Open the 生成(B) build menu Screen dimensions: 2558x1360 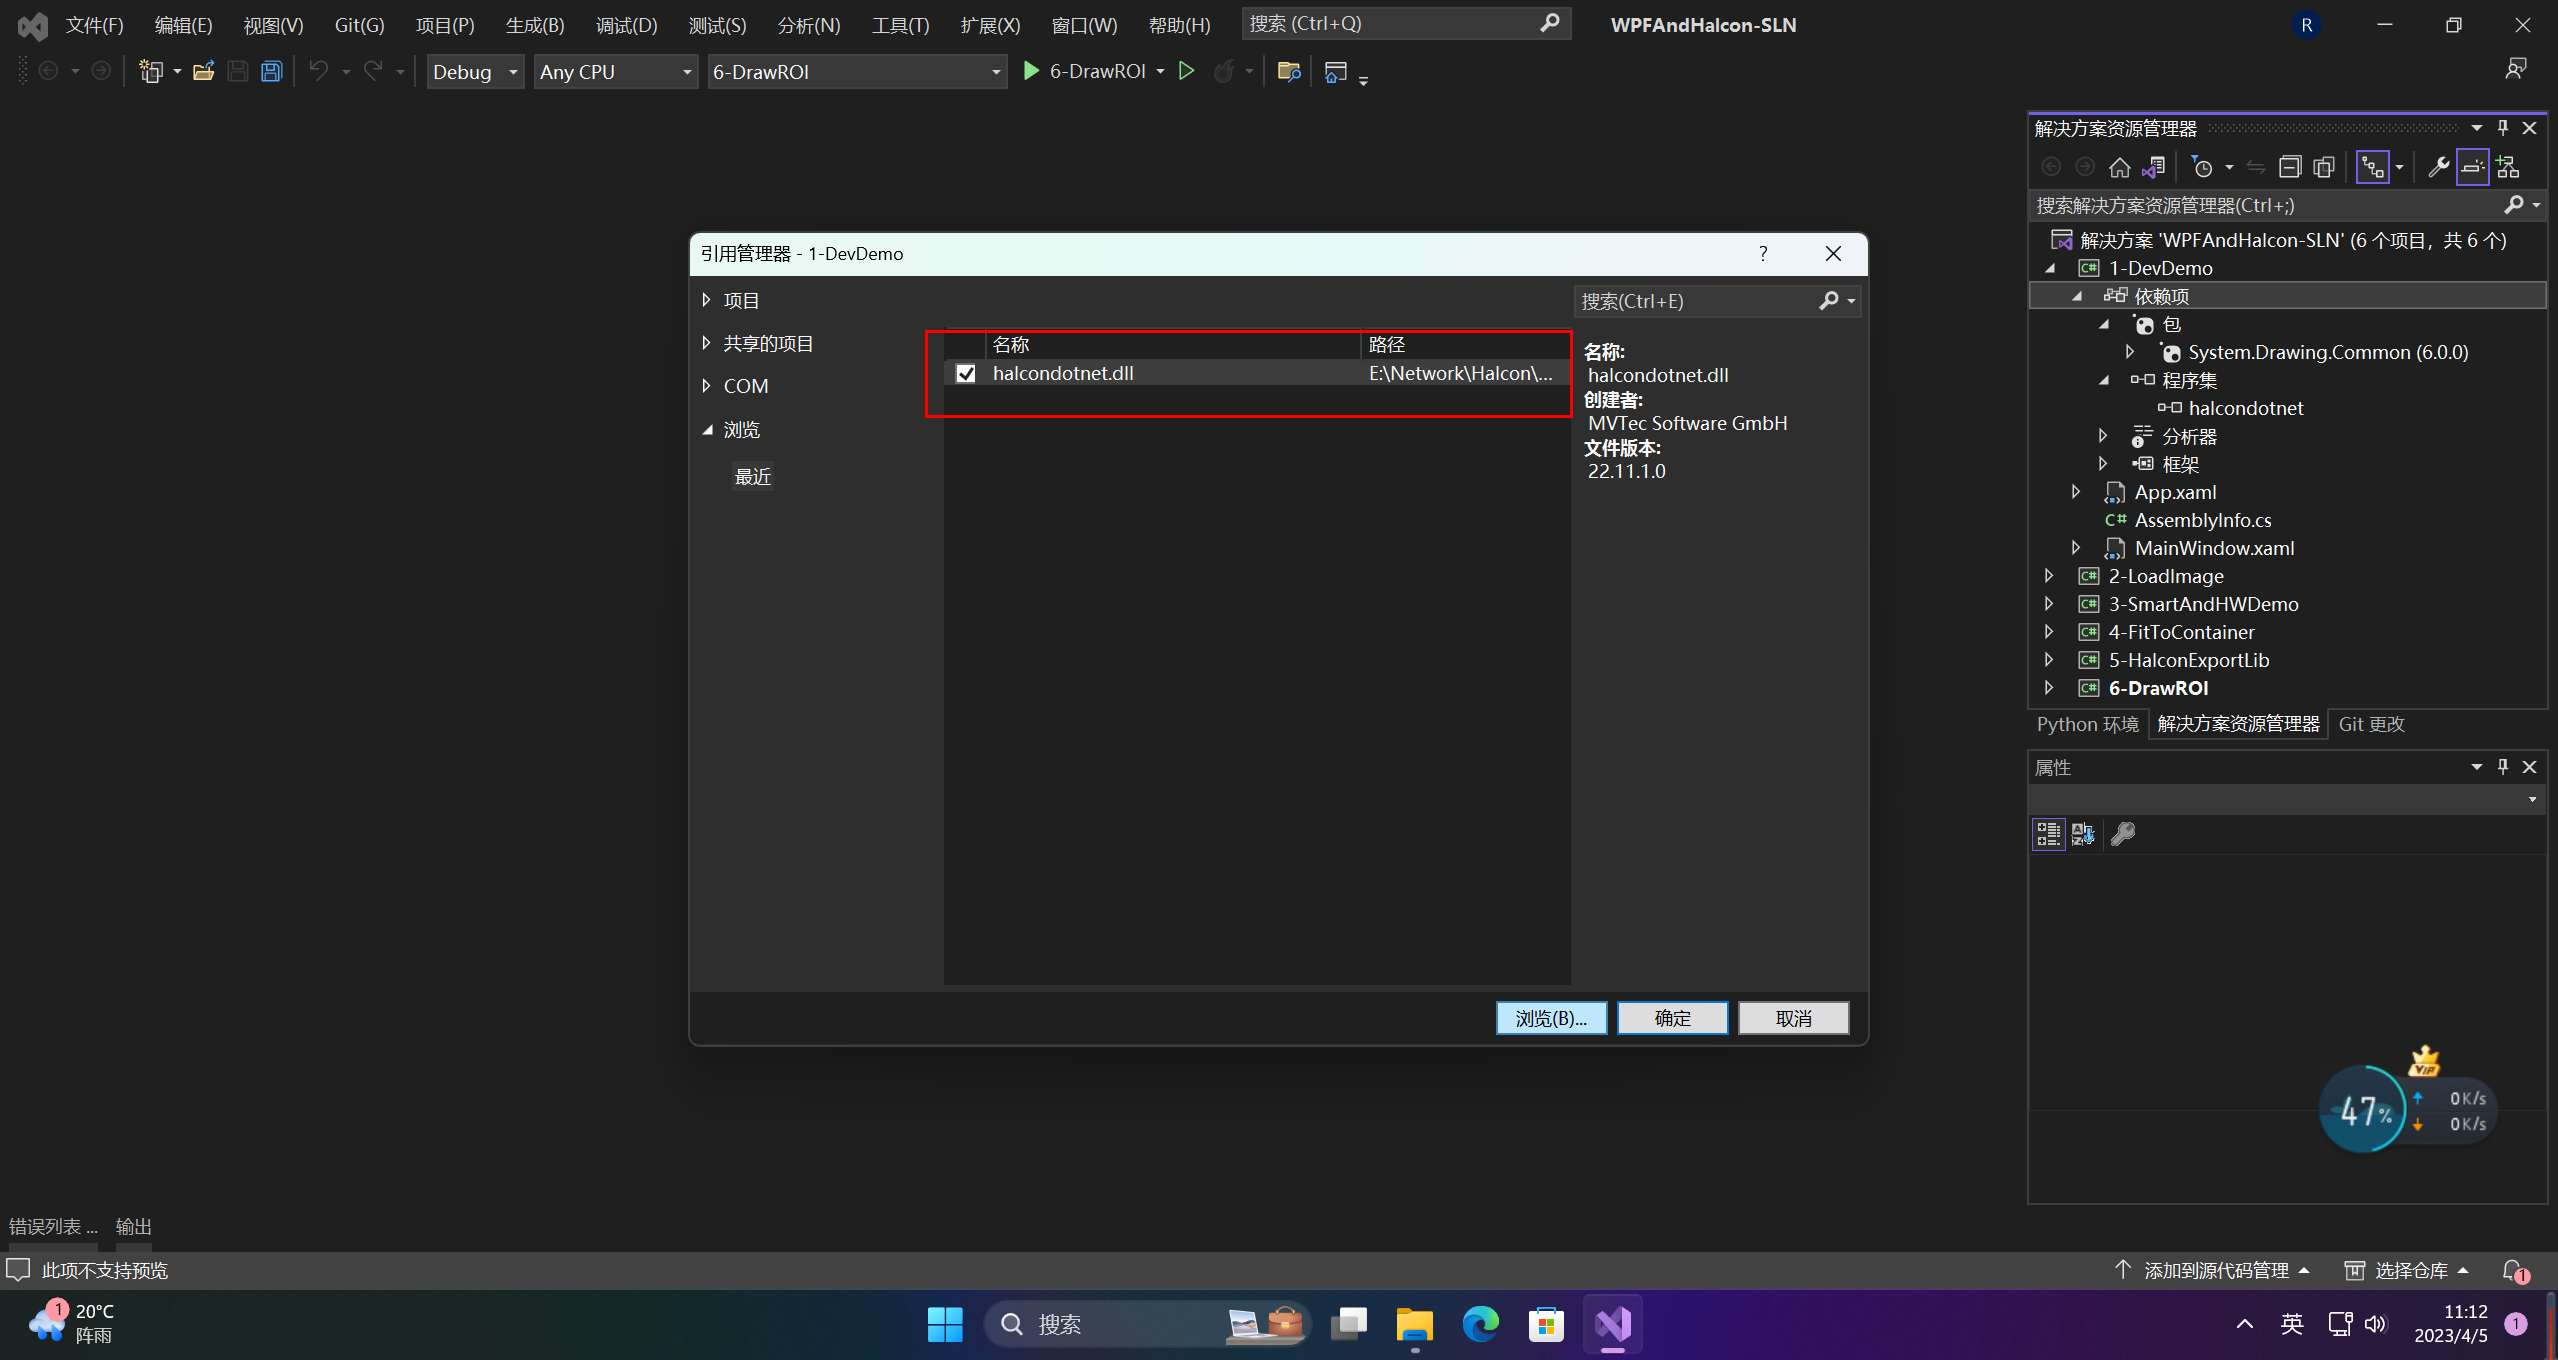[x=534, y=25]
